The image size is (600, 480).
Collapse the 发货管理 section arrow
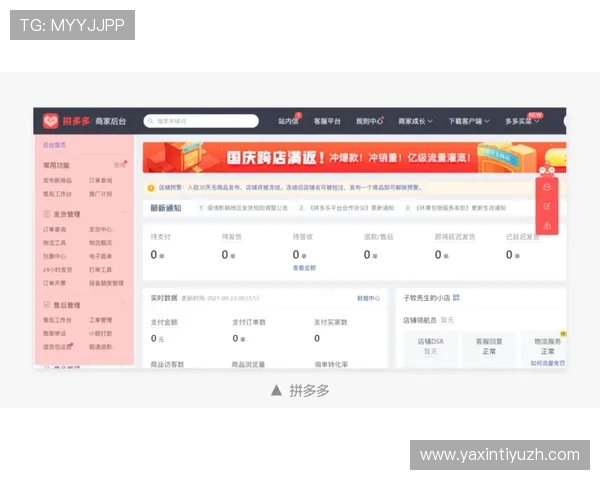click(x=123, y=212)
